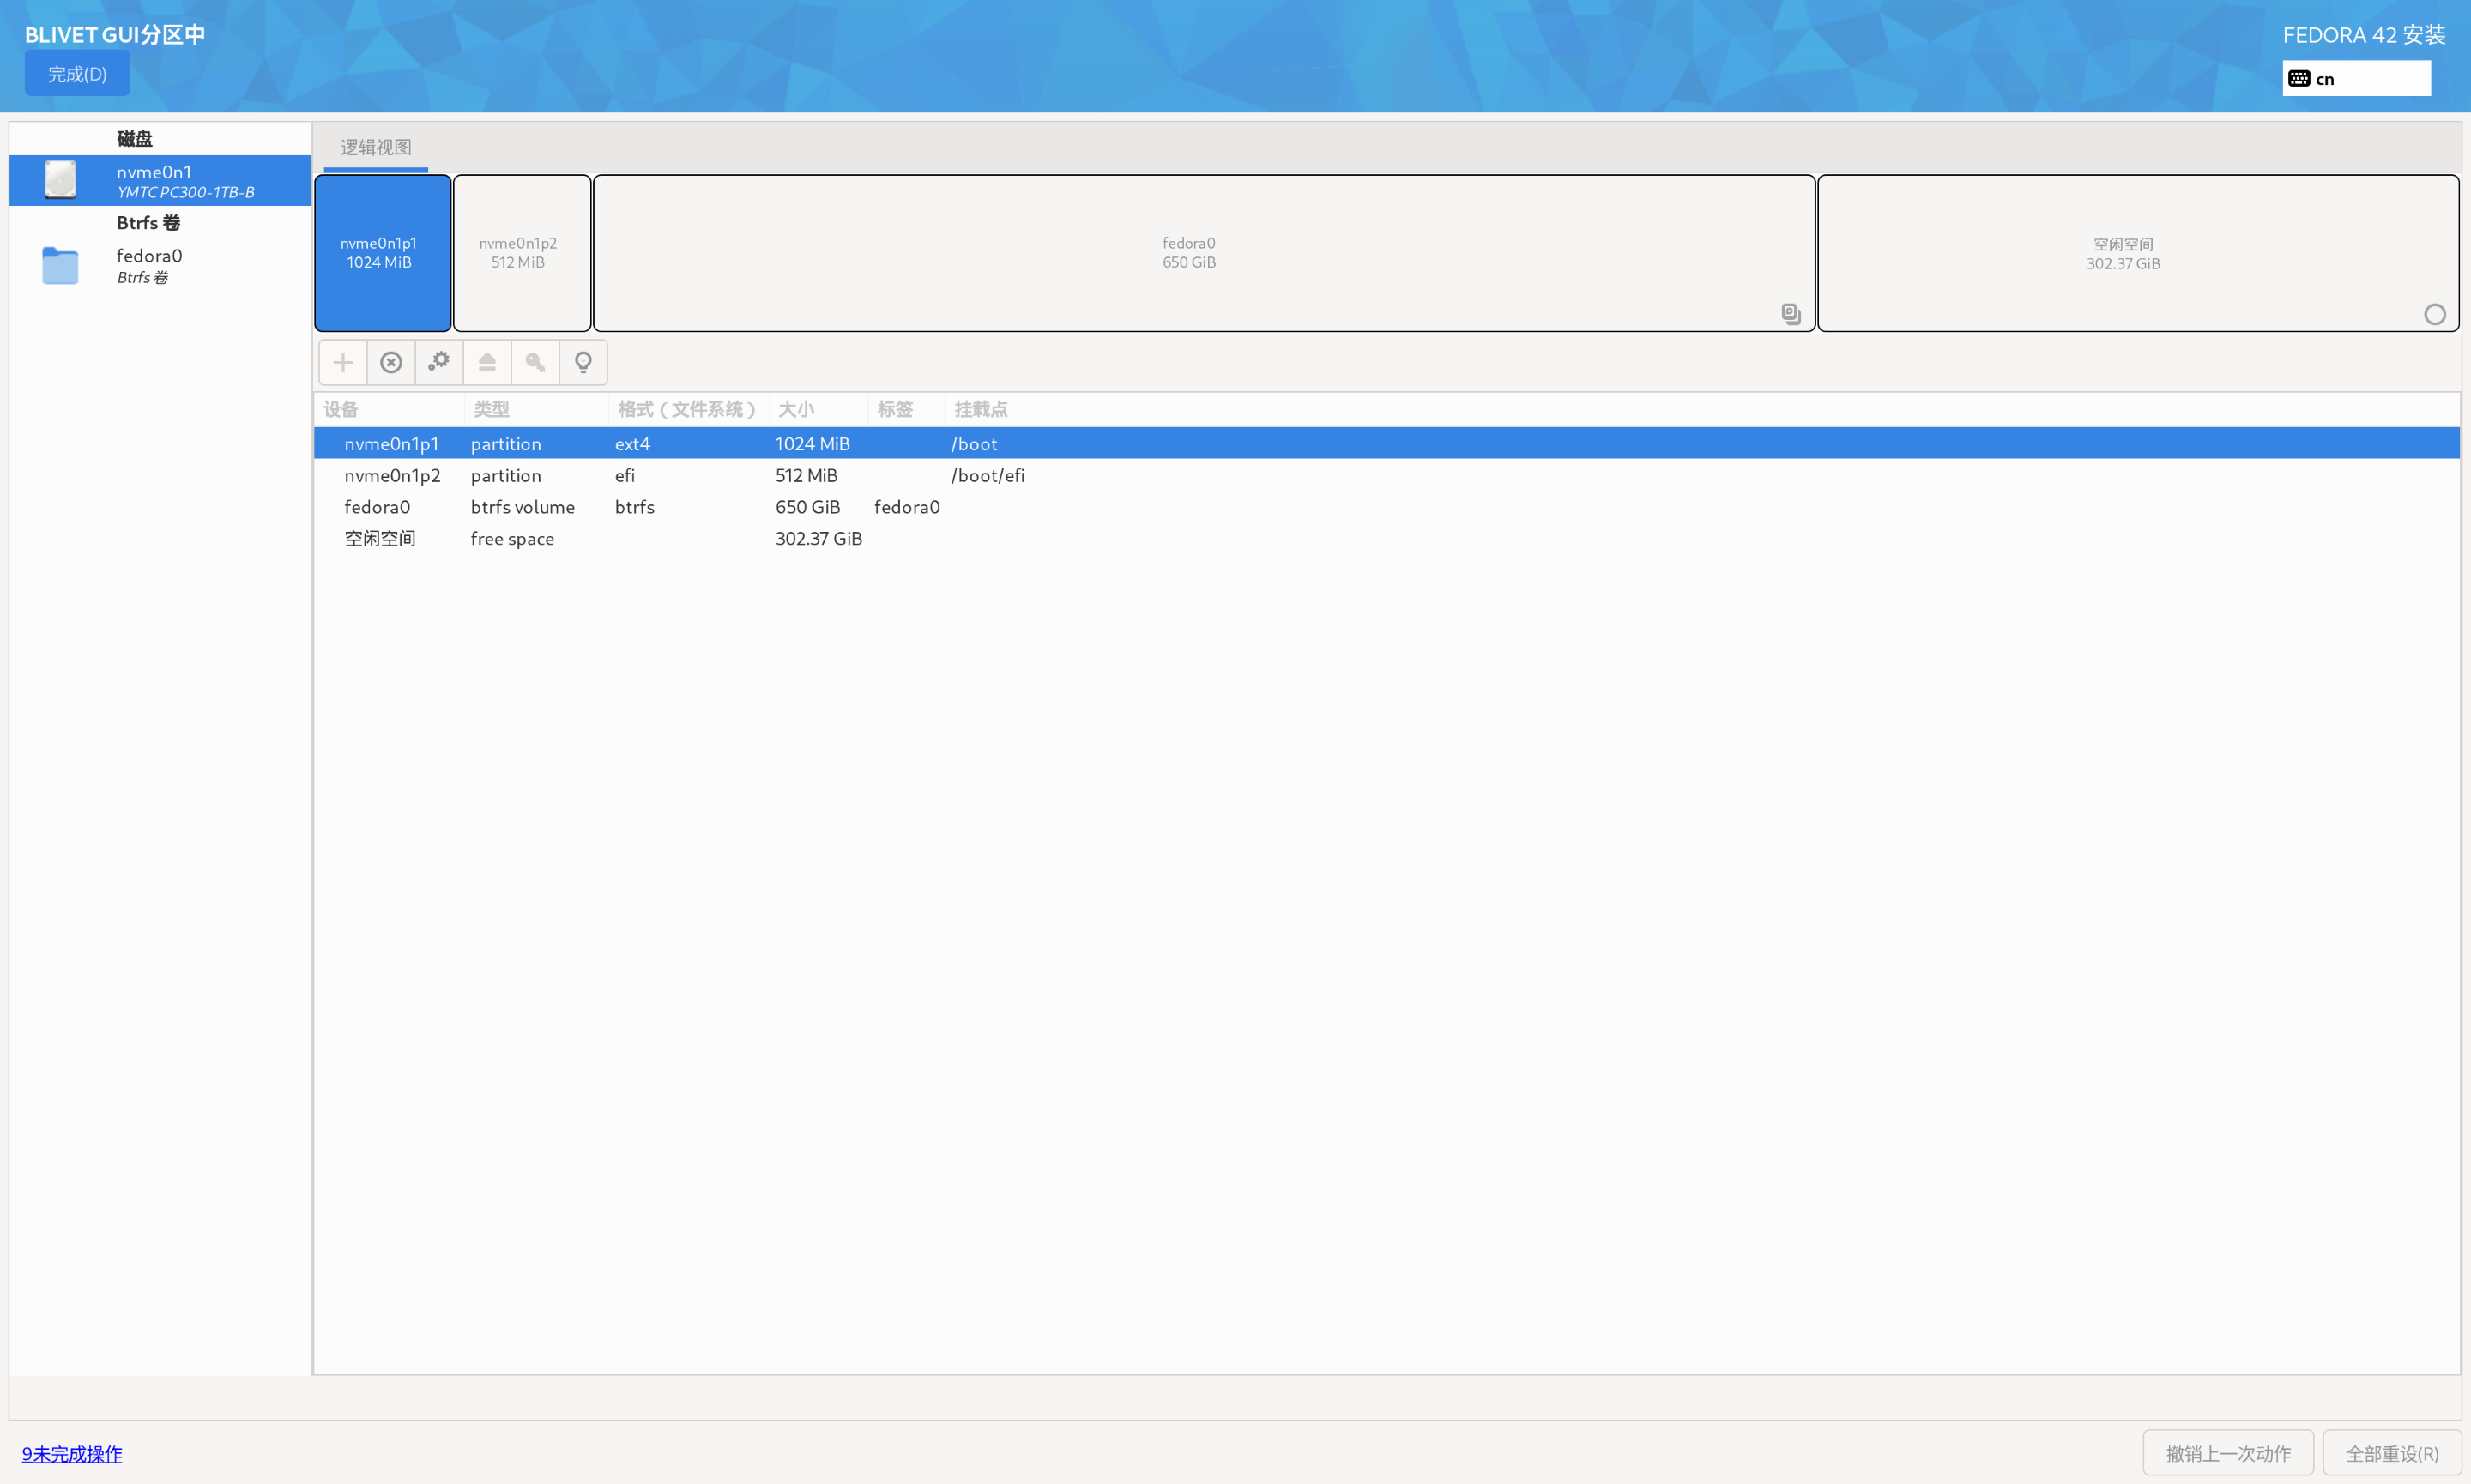Click 撤销上一次动作 to undo last action
This screenshot has height=1484, width=2471.
pos(2228,1452)
